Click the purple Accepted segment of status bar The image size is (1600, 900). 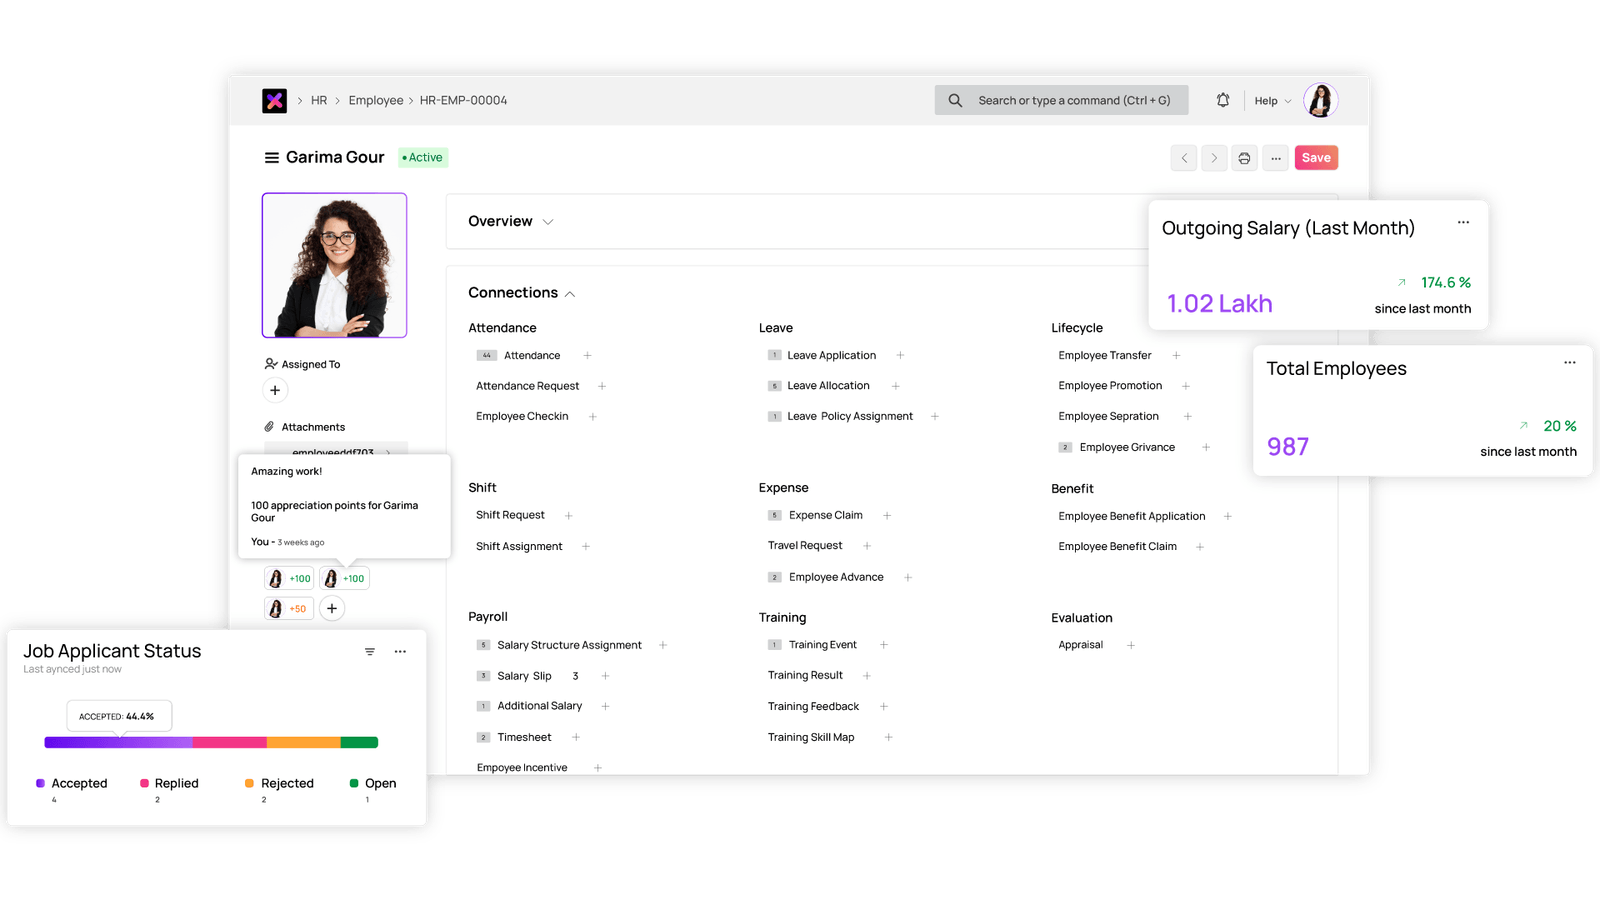click(118, 743)
